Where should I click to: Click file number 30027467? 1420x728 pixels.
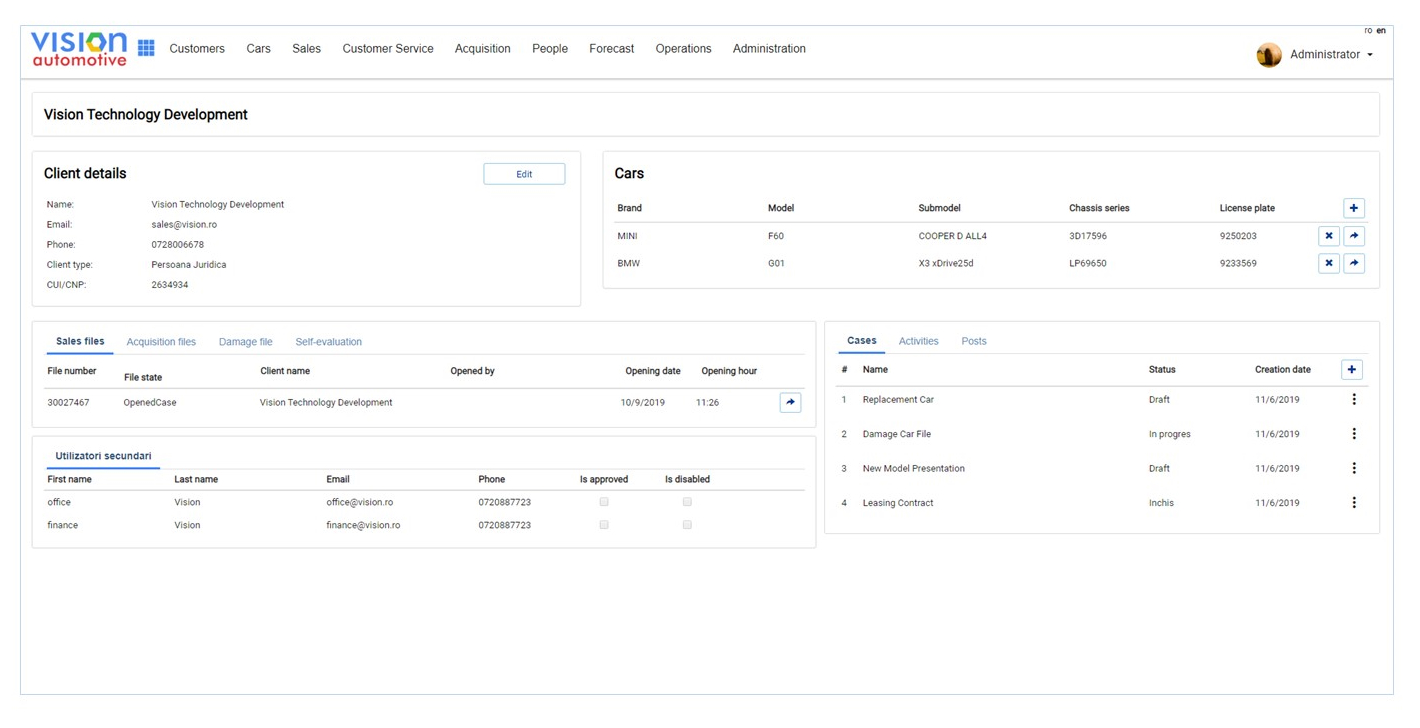[x=68, y=402]
